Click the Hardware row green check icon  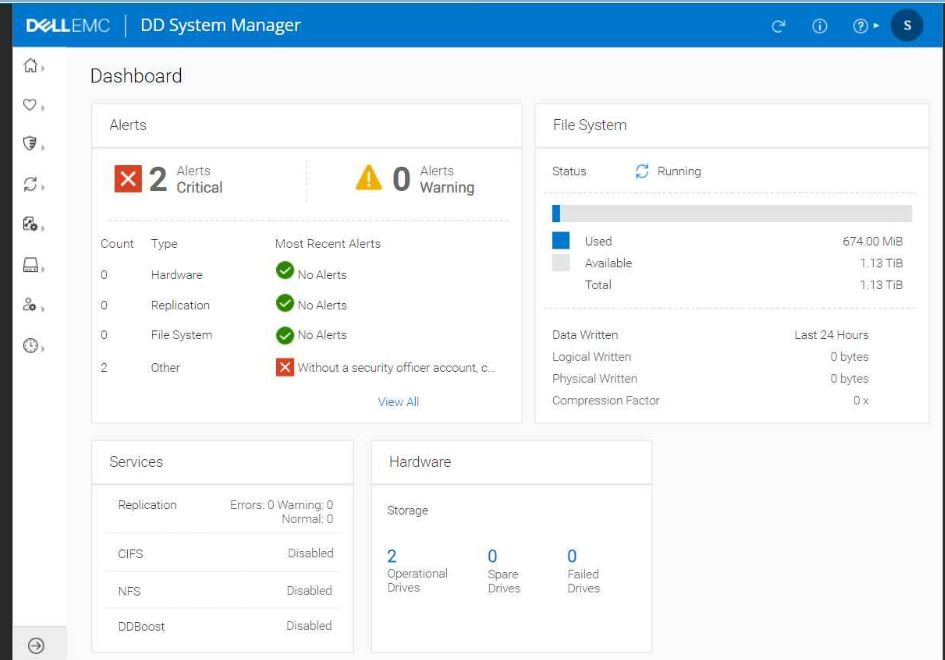(x=285, y=271)
